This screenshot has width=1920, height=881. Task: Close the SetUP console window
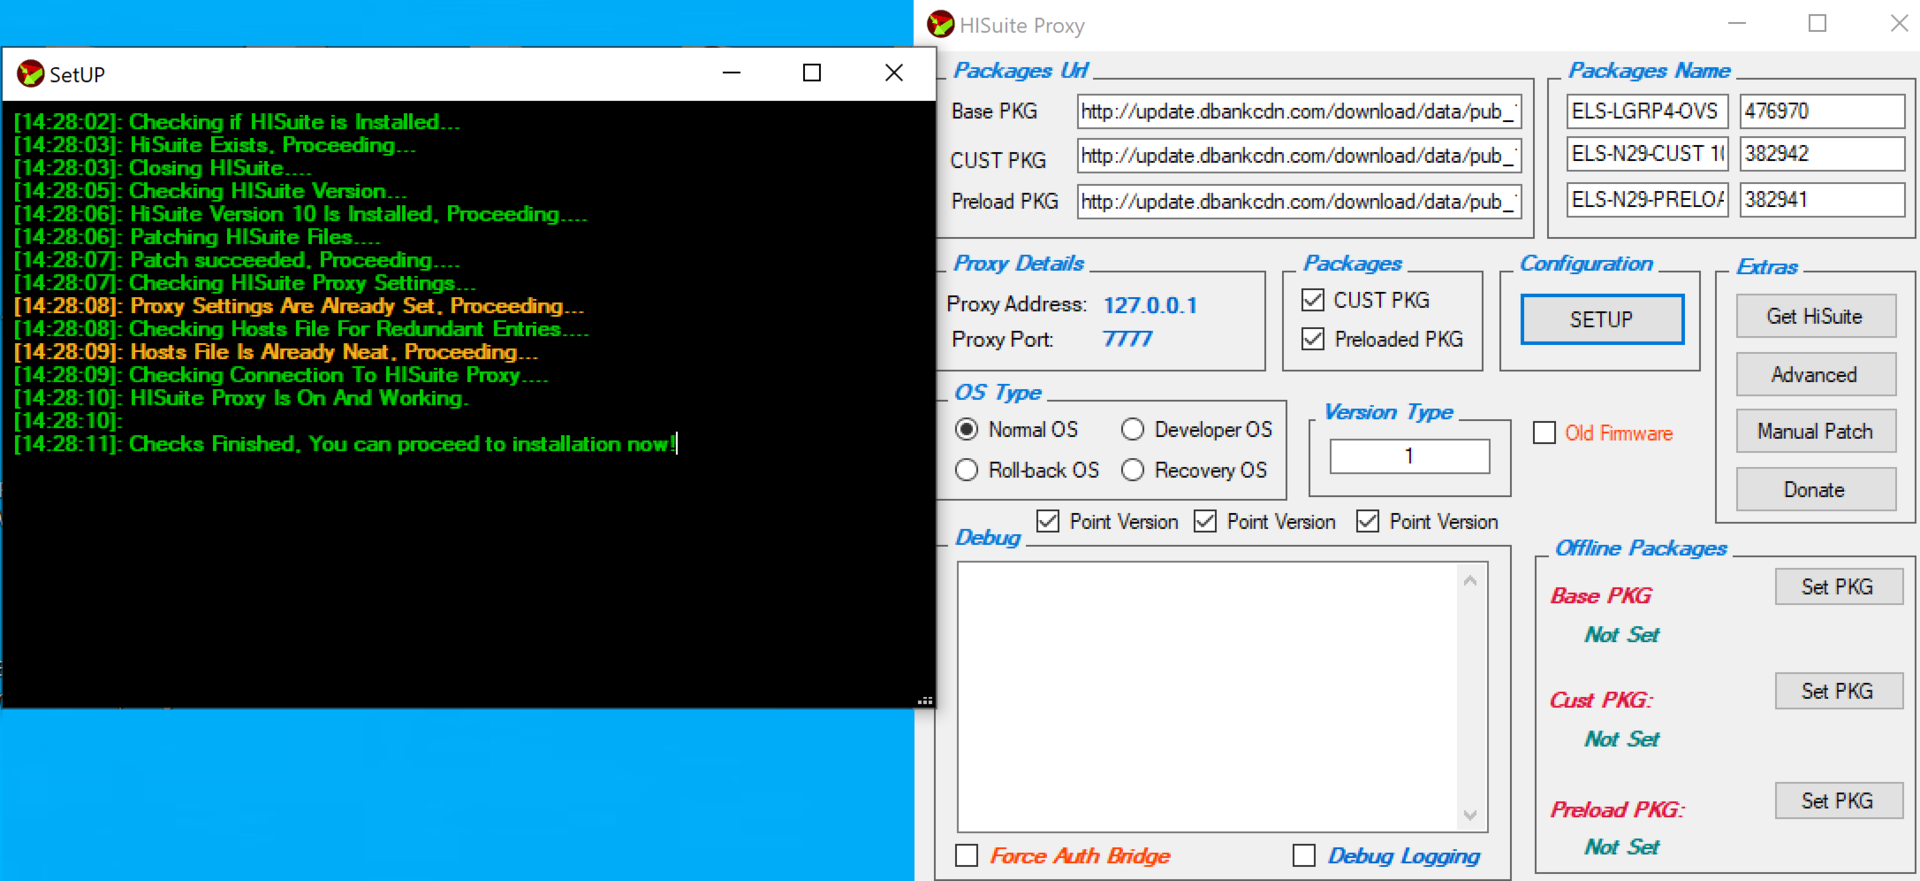pos(894,73)
